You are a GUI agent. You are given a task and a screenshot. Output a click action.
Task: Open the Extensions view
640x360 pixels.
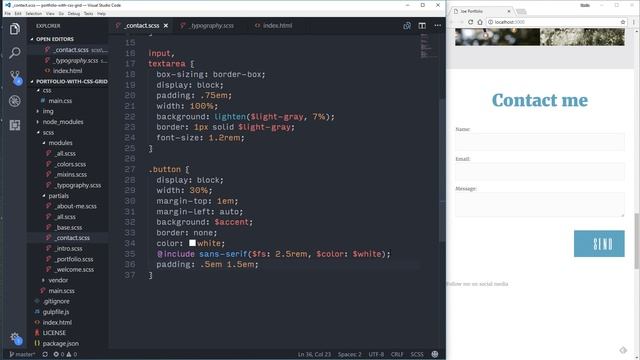tap(15, 125)
